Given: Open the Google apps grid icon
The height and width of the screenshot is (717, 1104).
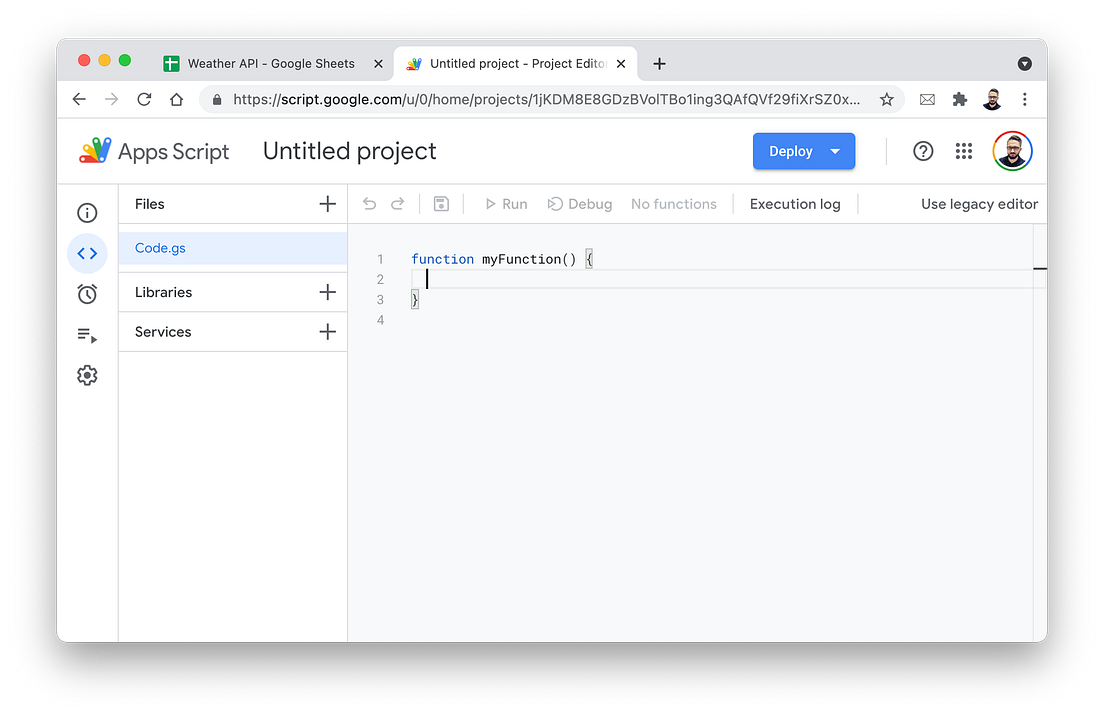Looking at the screenshot, I should click(x=964, y=151).
